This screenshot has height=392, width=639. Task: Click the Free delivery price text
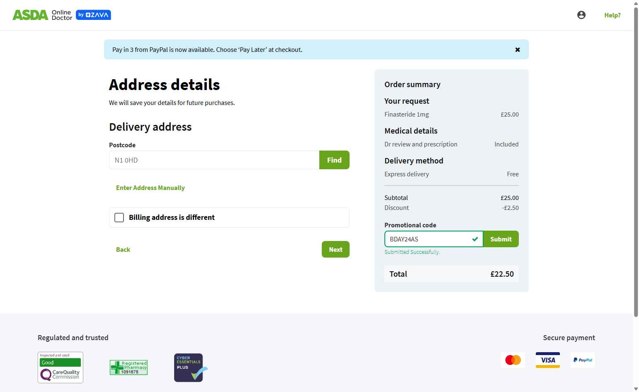click(x=513, y=174)
